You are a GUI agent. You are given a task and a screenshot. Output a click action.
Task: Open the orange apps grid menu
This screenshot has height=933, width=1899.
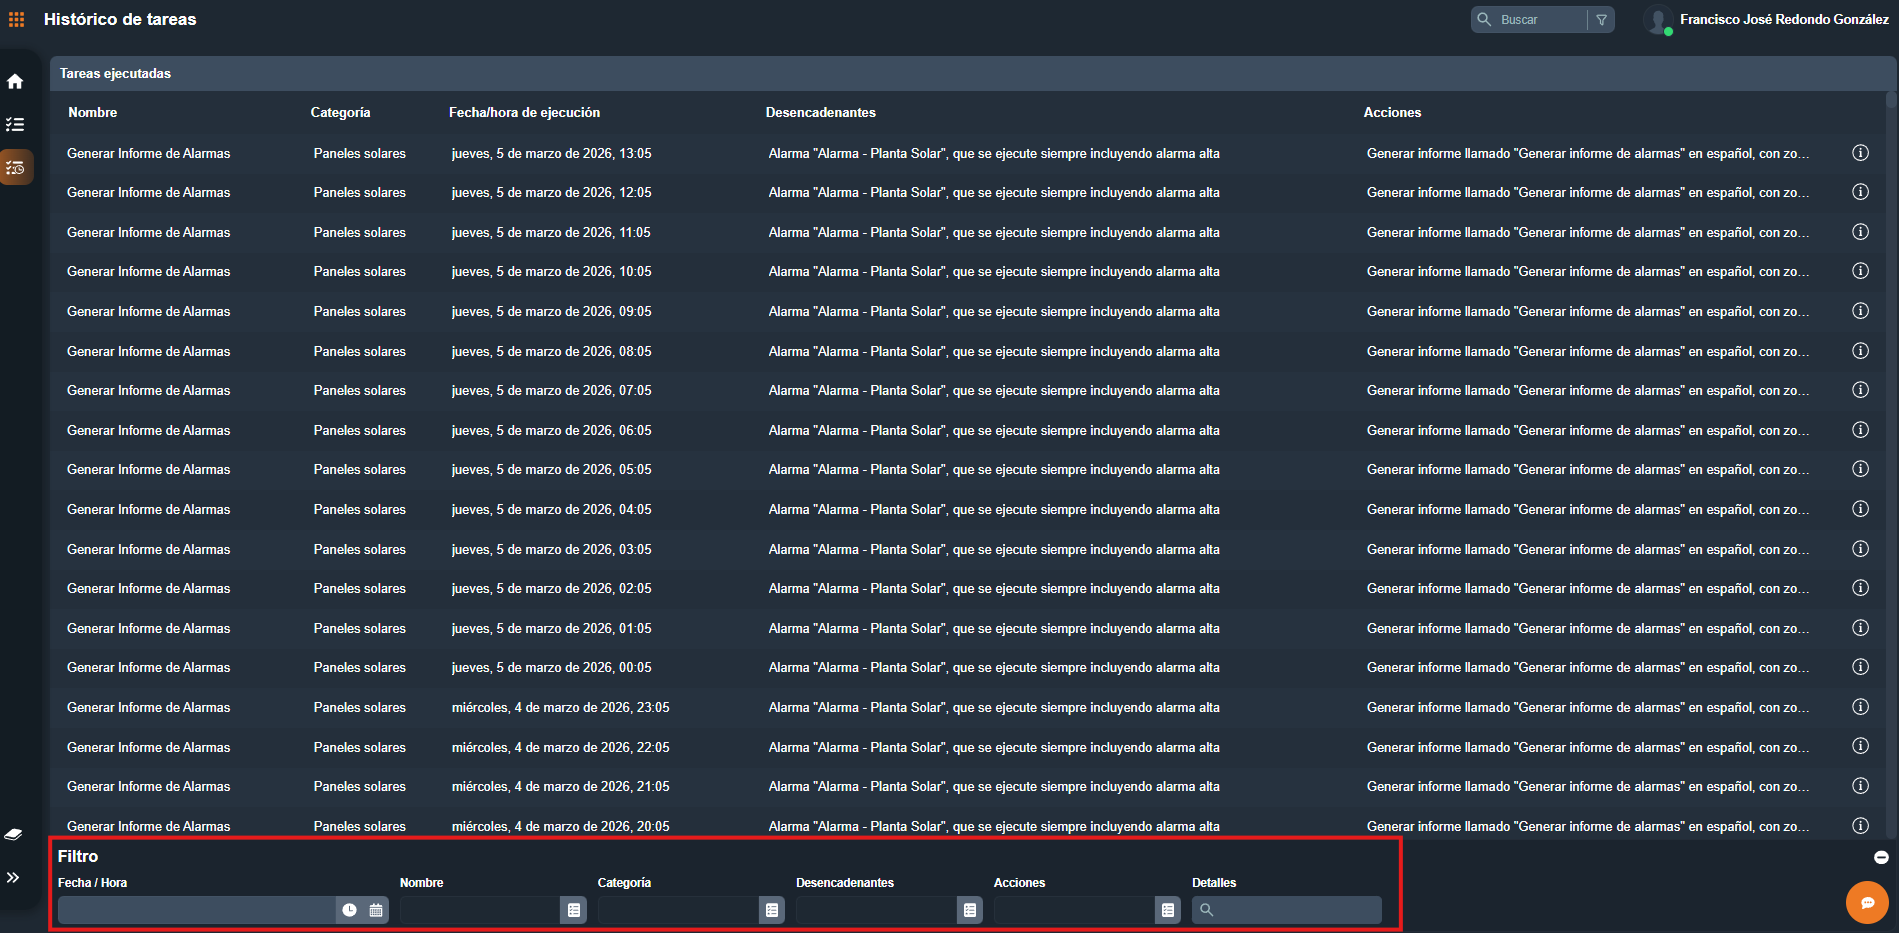16,19
